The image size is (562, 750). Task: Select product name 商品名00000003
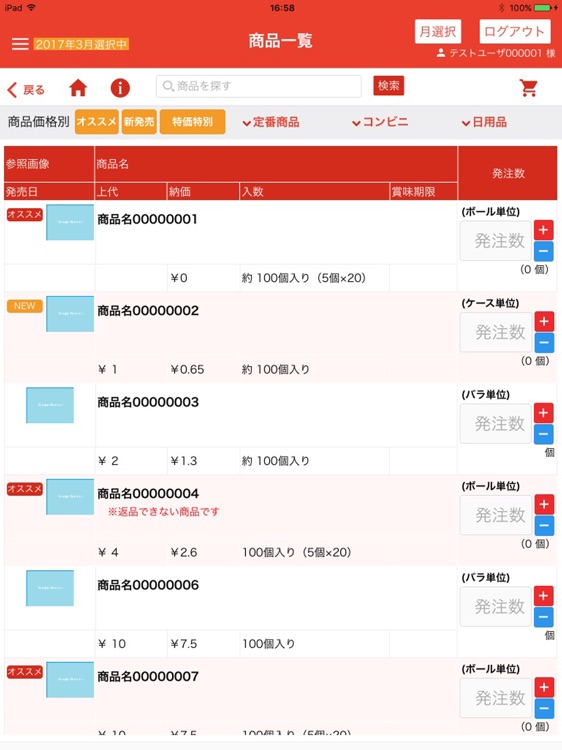pyautogui.click(x=148, y=402)
